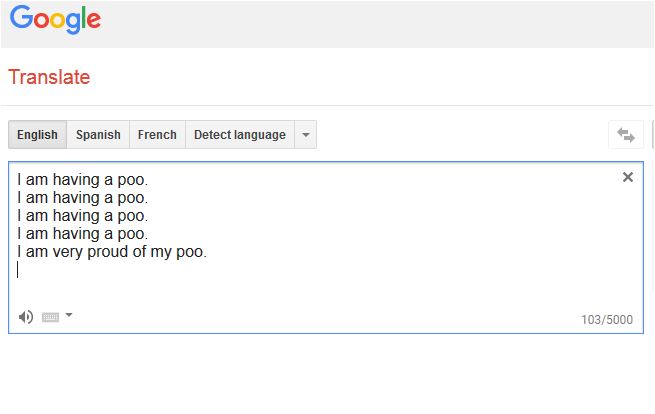Listen to the source text via speaker

(26, 317)
